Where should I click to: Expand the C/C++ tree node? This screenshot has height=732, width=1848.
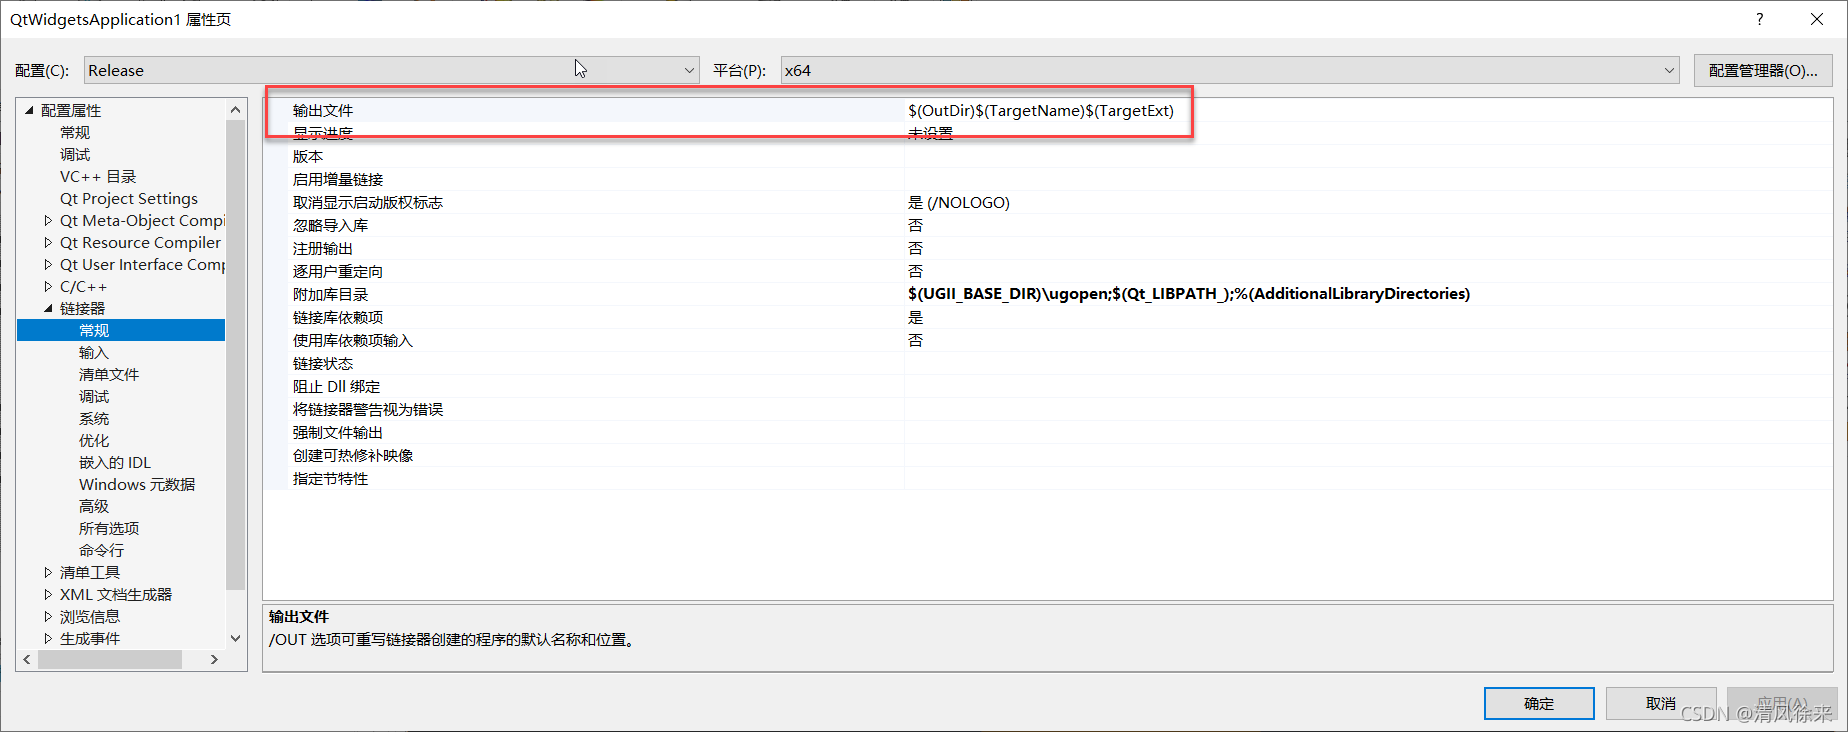click(x=48, y=286)
